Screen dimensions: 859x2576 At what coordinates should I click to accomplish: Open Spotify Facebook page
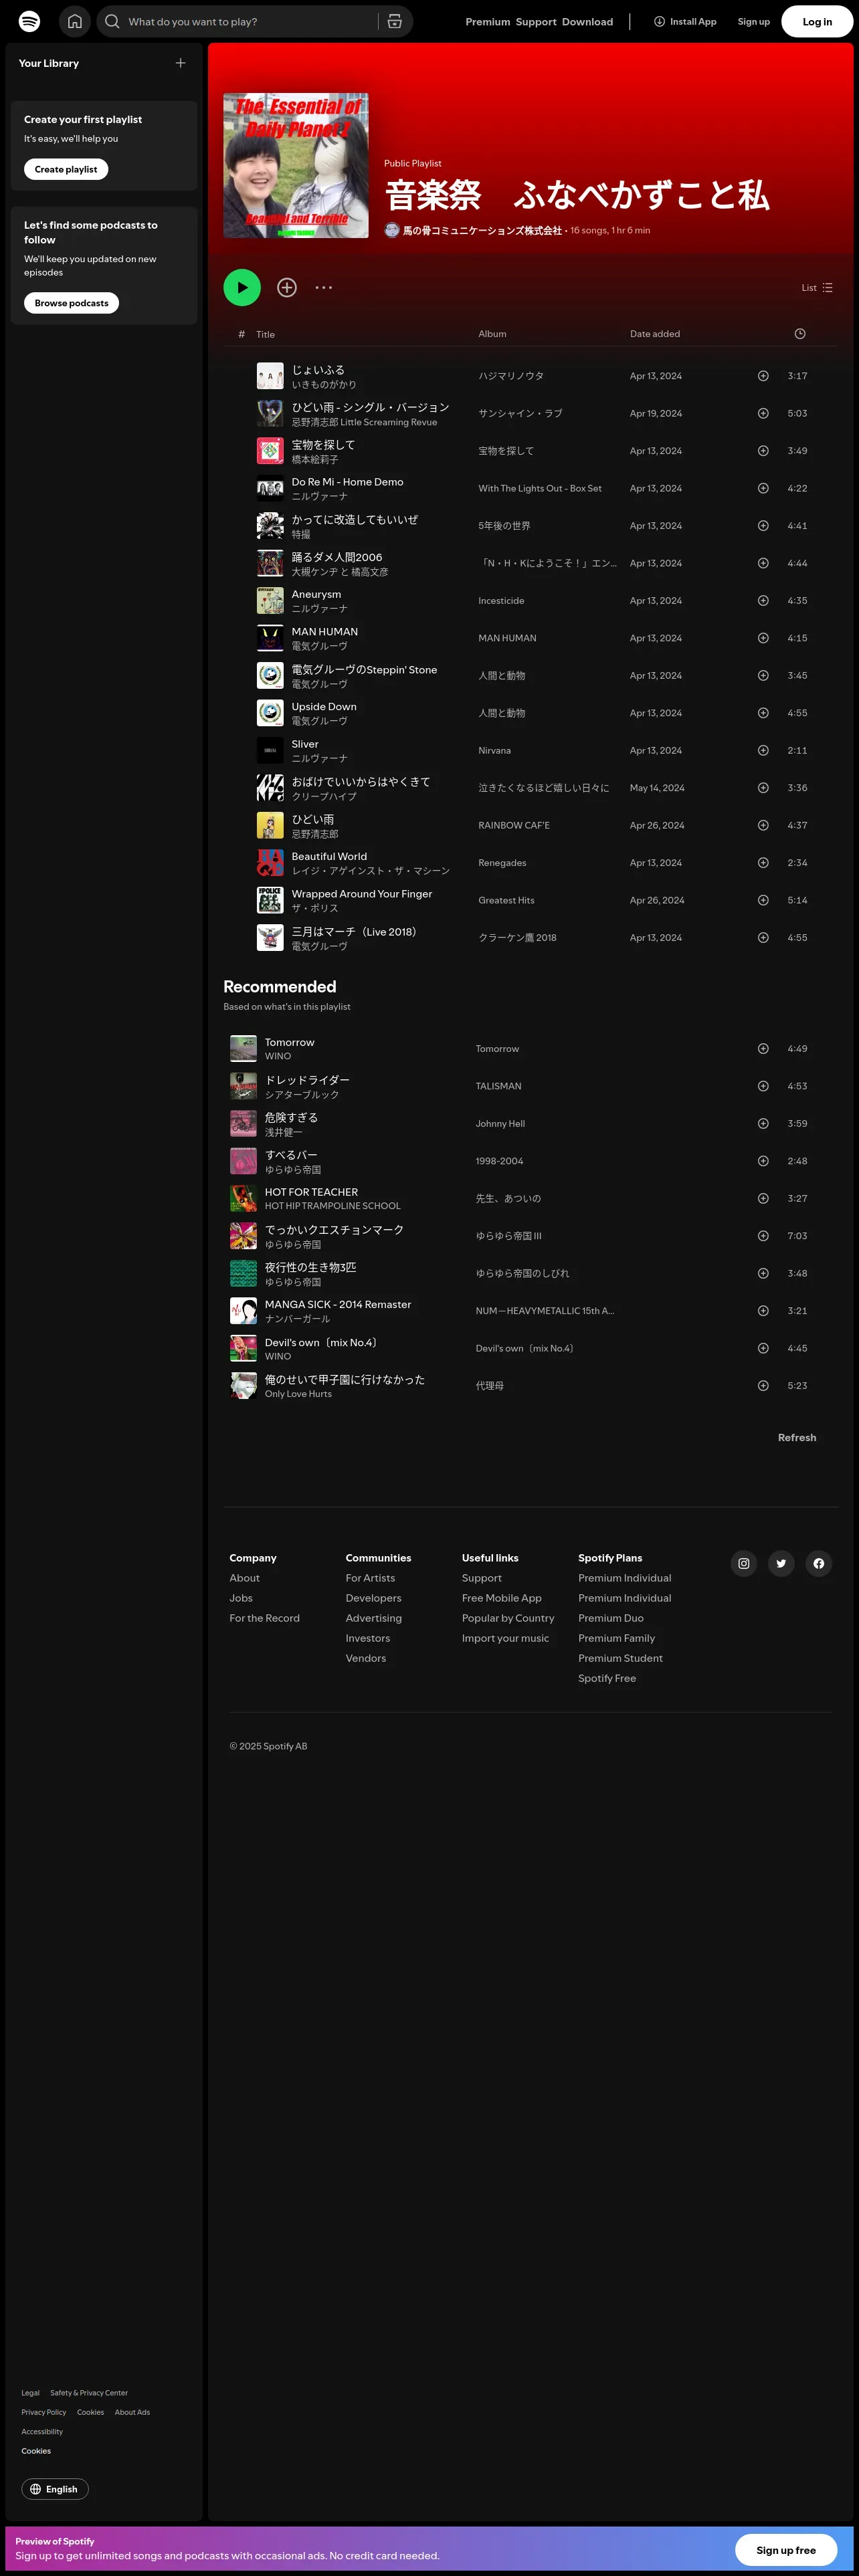[819, 1563]
